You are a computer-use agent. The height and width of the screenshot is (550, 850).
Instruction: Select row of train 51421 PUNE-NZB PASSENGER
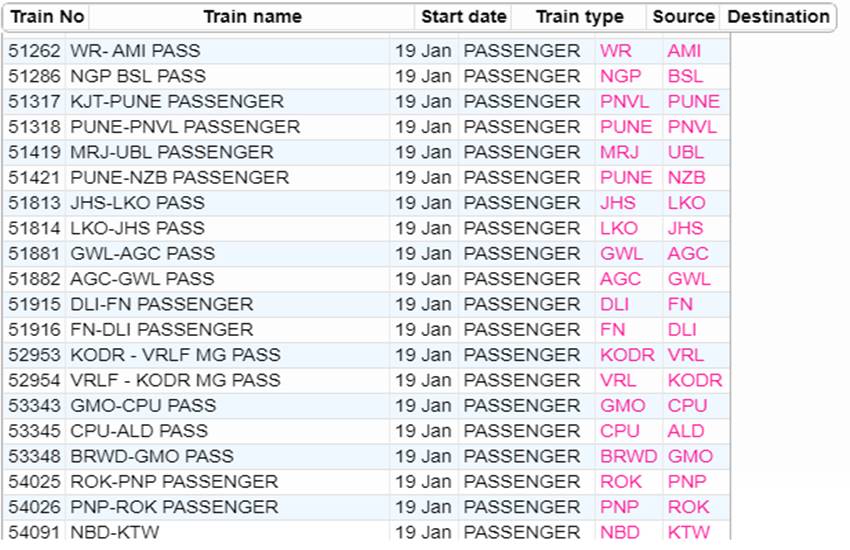point(366,178)
